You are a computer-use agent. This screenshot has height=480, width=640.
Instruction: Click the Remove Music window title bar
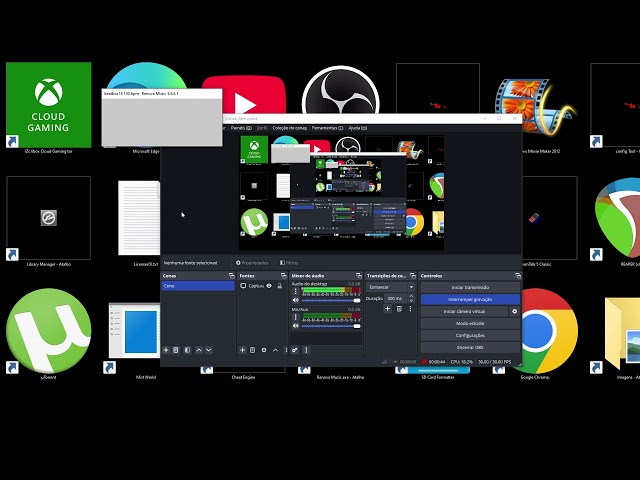point(162,94)
